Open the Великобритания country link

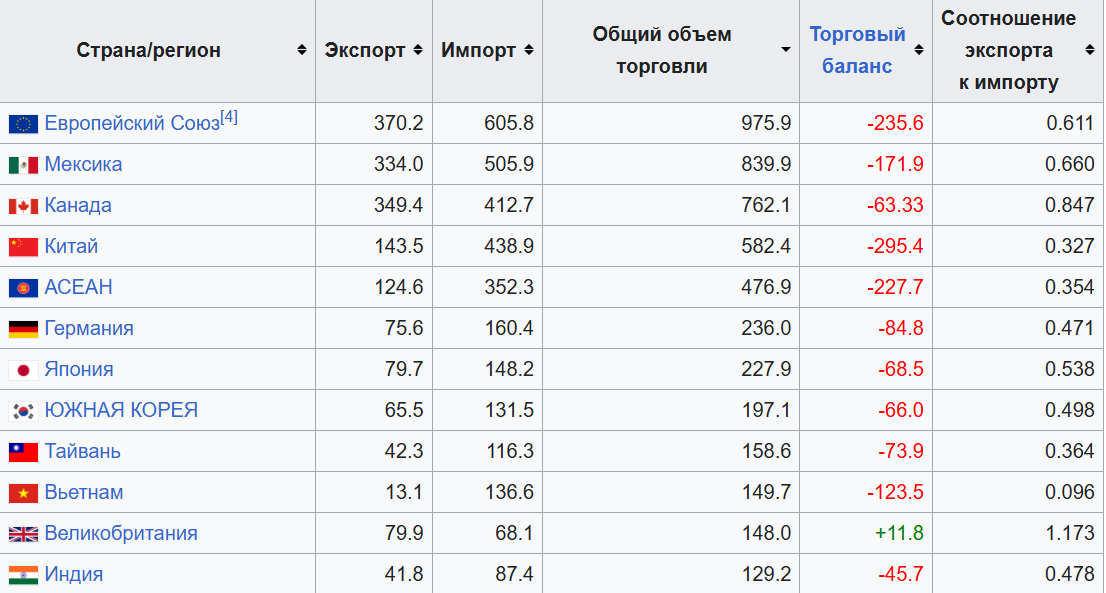point(120,533)
